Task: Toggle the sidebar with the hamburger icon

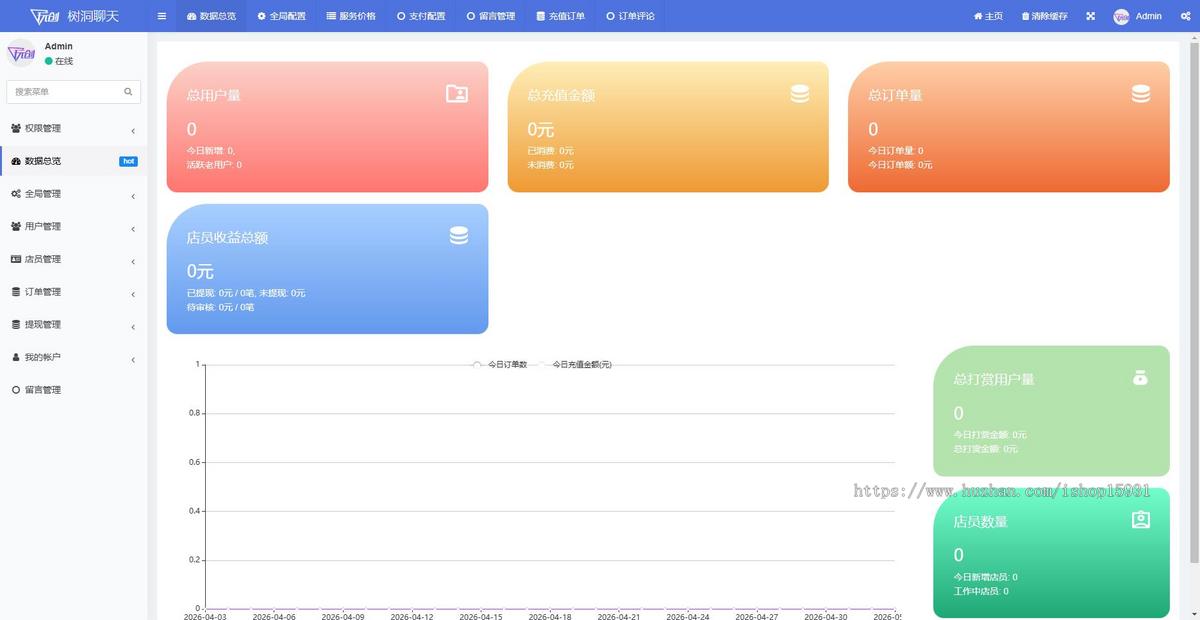Action: tap(161, 16)
